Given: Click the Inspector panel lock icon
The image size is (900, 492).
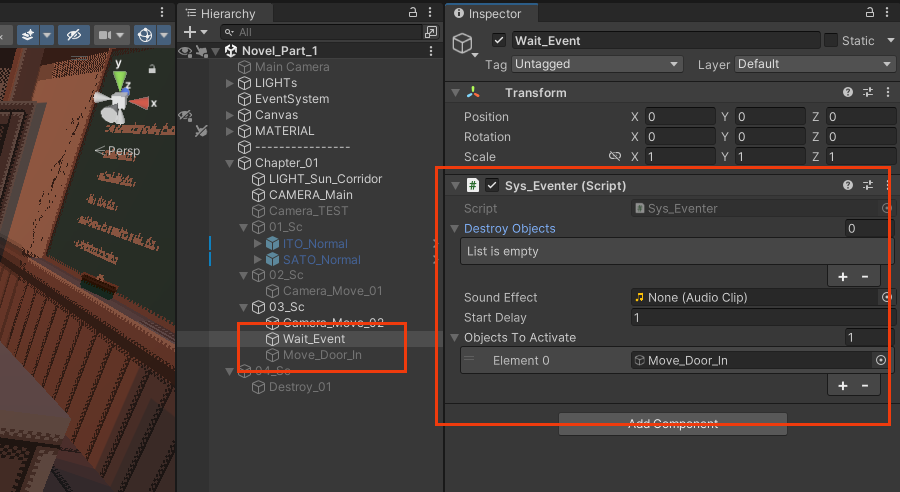Looking at the screenshot, I should tap(868, 13).
